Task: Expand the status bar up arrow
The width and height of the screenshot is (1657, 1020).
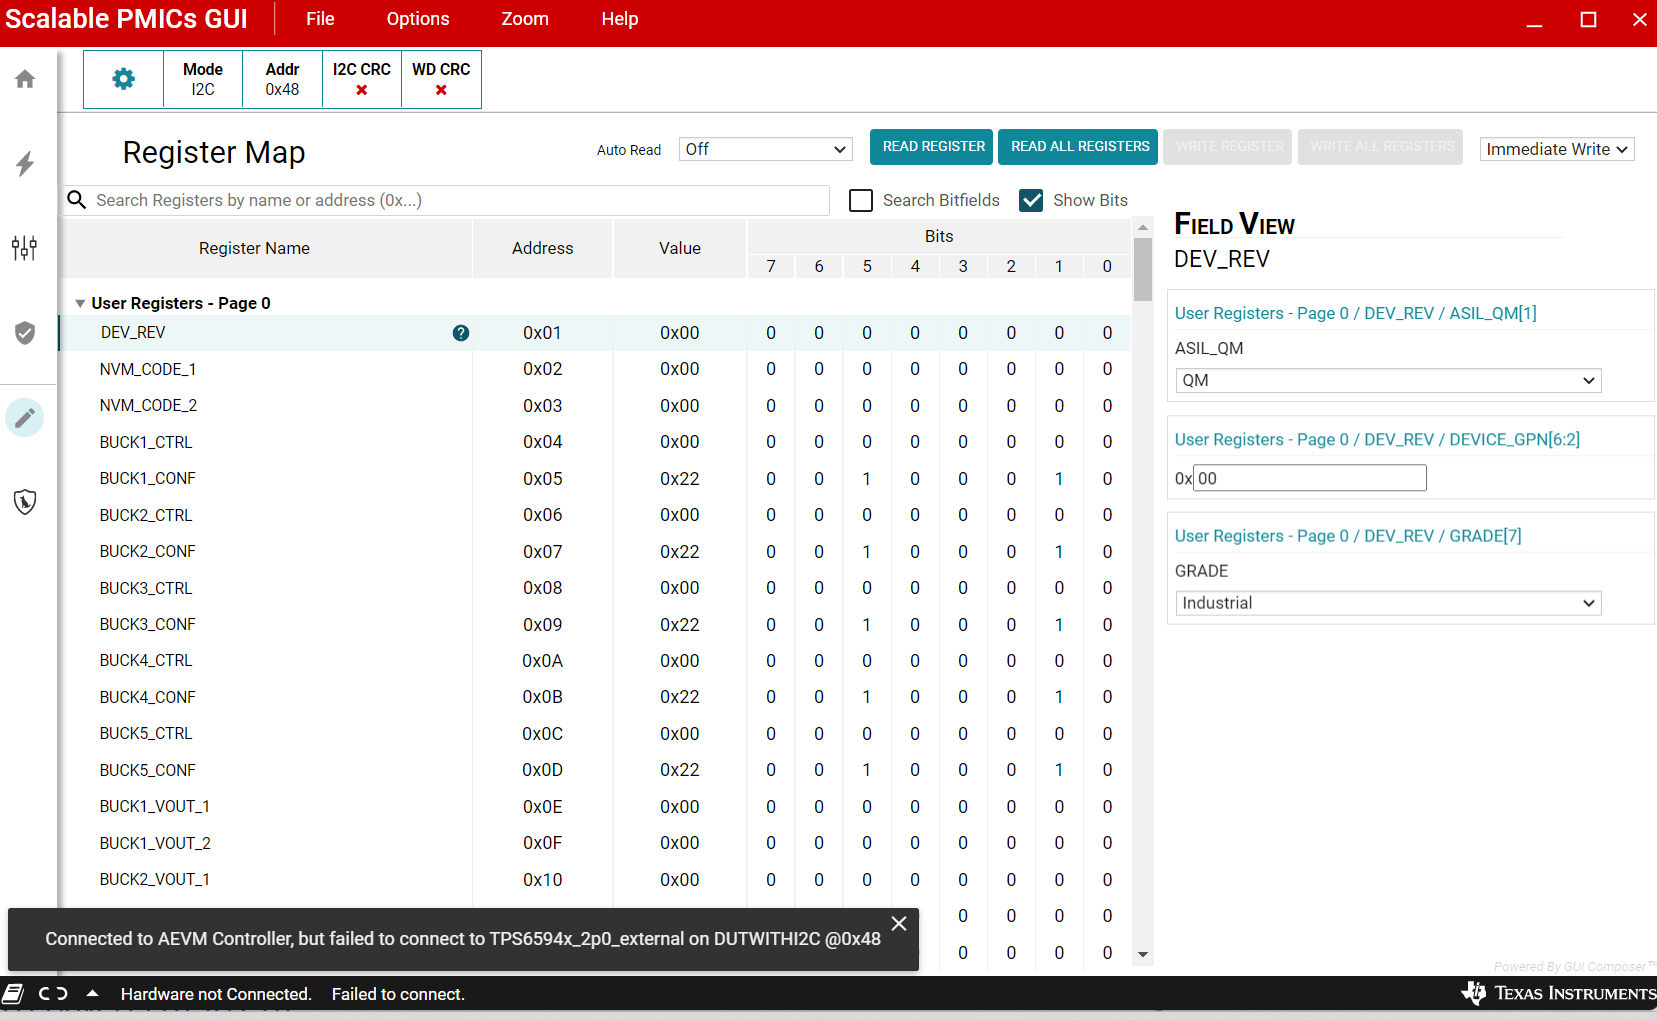Action: click(93, 994)
